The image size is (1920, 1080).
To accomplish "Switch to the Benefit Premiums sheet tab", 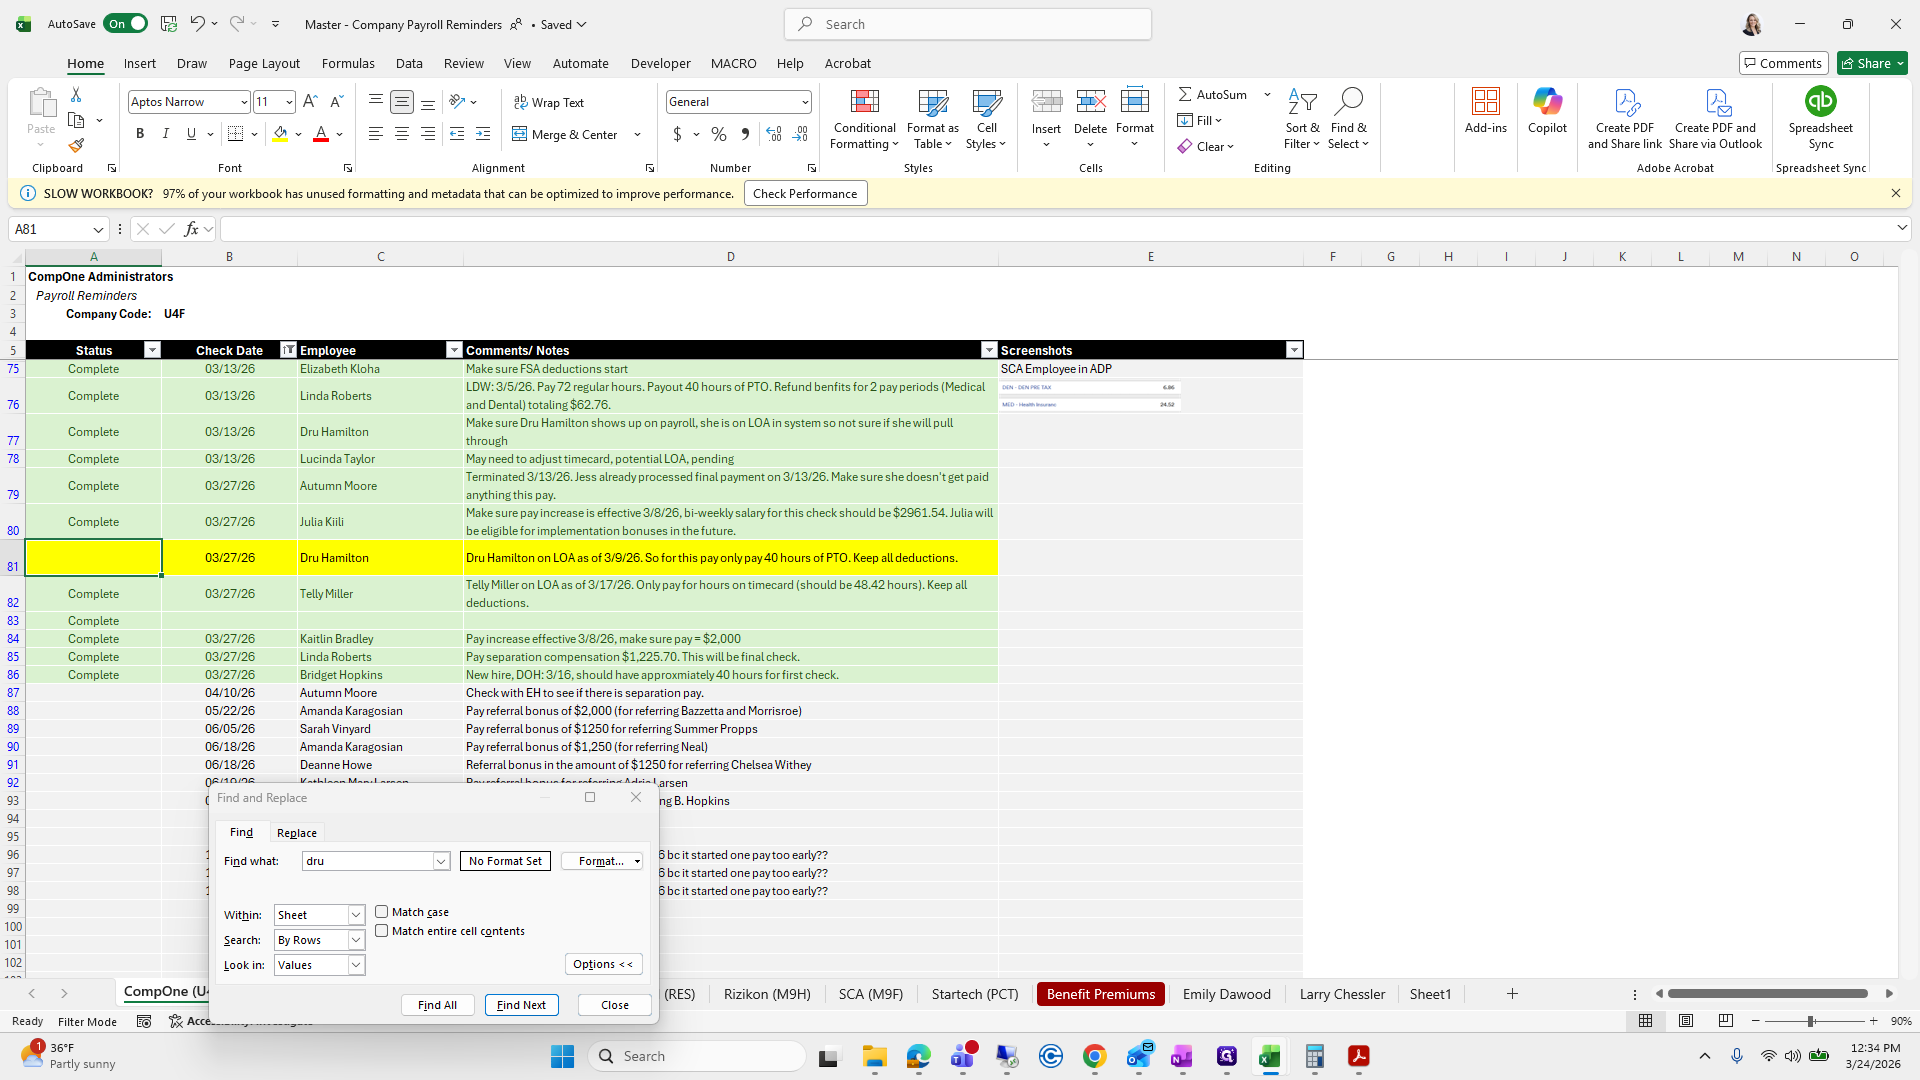I will click(1100, 994).
